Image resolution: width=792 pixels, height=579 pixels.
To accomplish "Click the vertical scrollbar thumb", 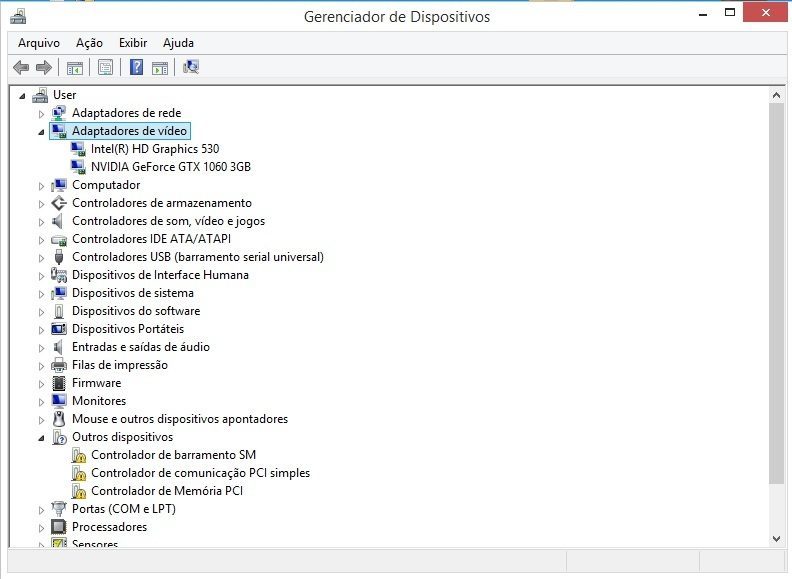I will pos(776,293).
